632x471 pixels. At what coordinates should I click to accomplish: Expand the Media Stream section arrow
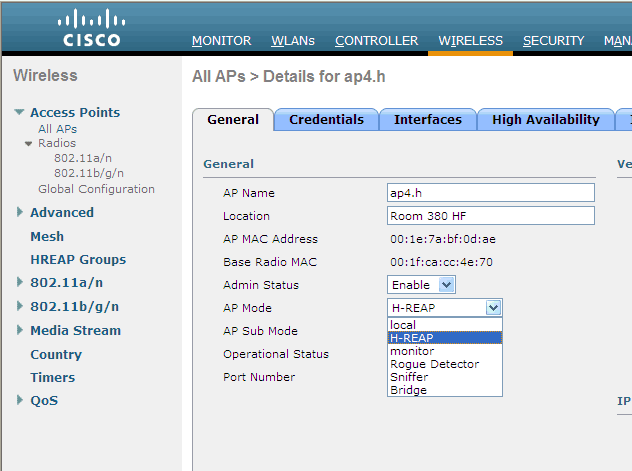point(19,330)
